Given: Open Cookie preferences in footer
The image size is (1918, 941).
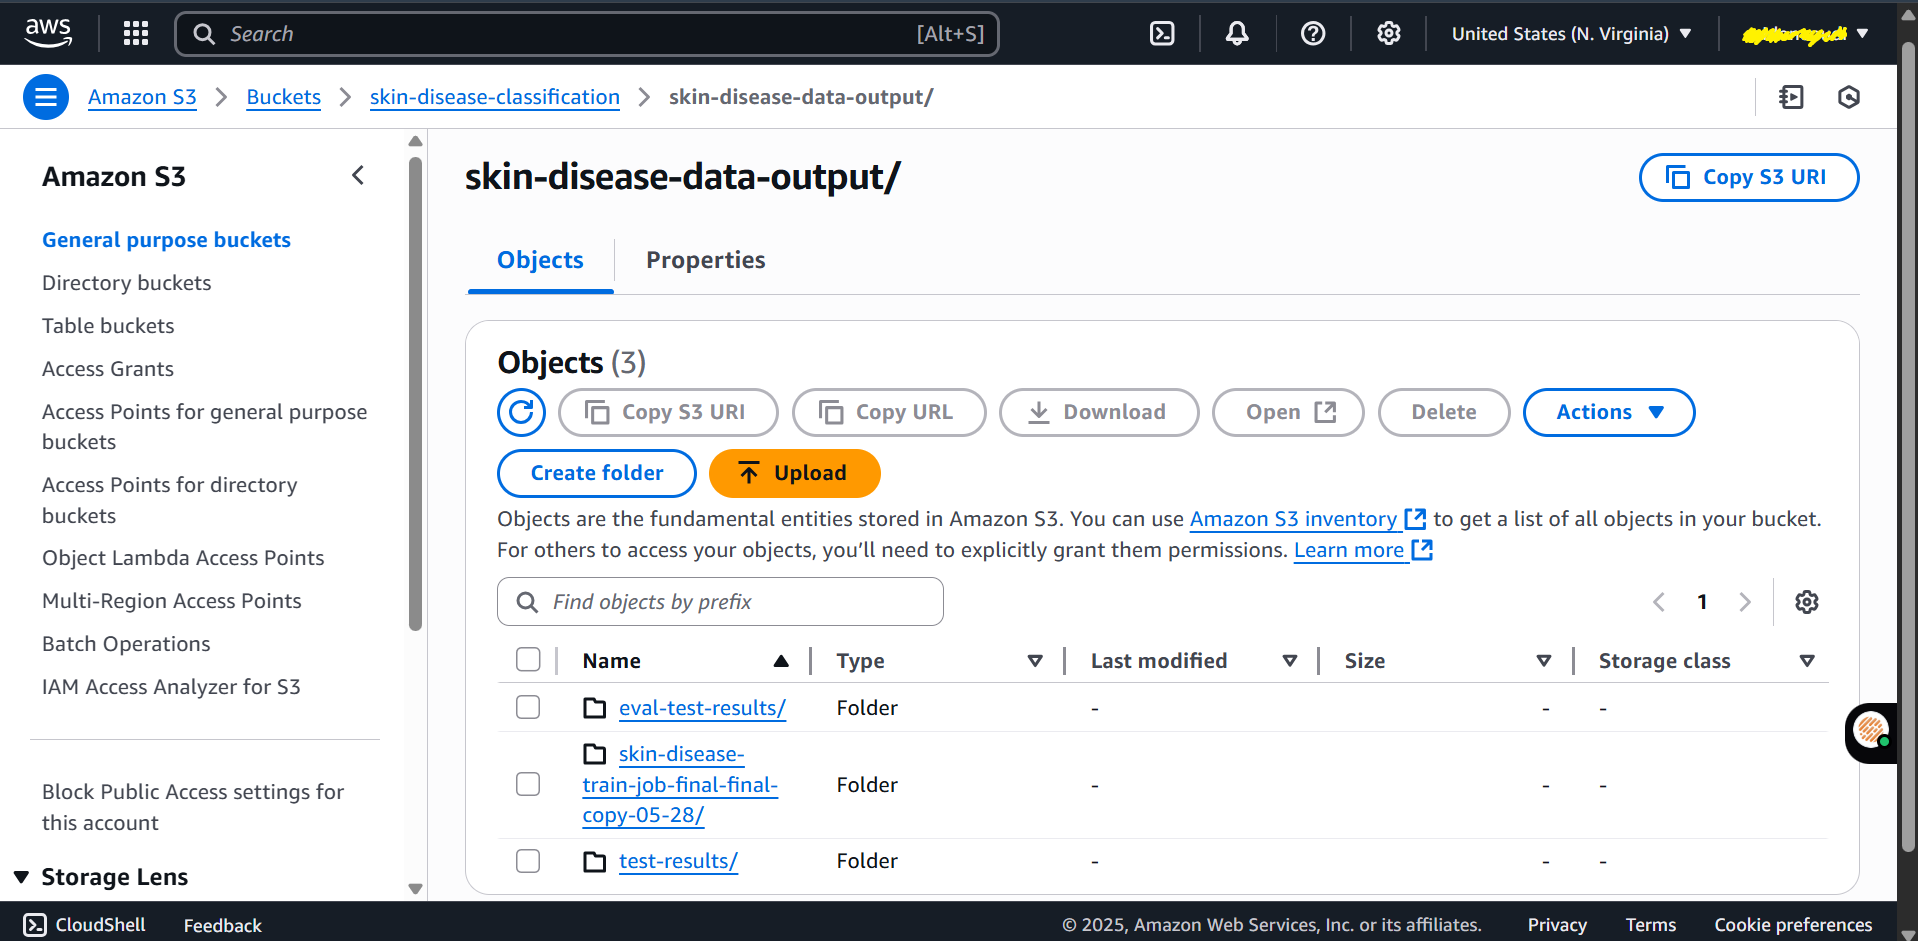Looking at the screenshot, I should (1793, 925).
